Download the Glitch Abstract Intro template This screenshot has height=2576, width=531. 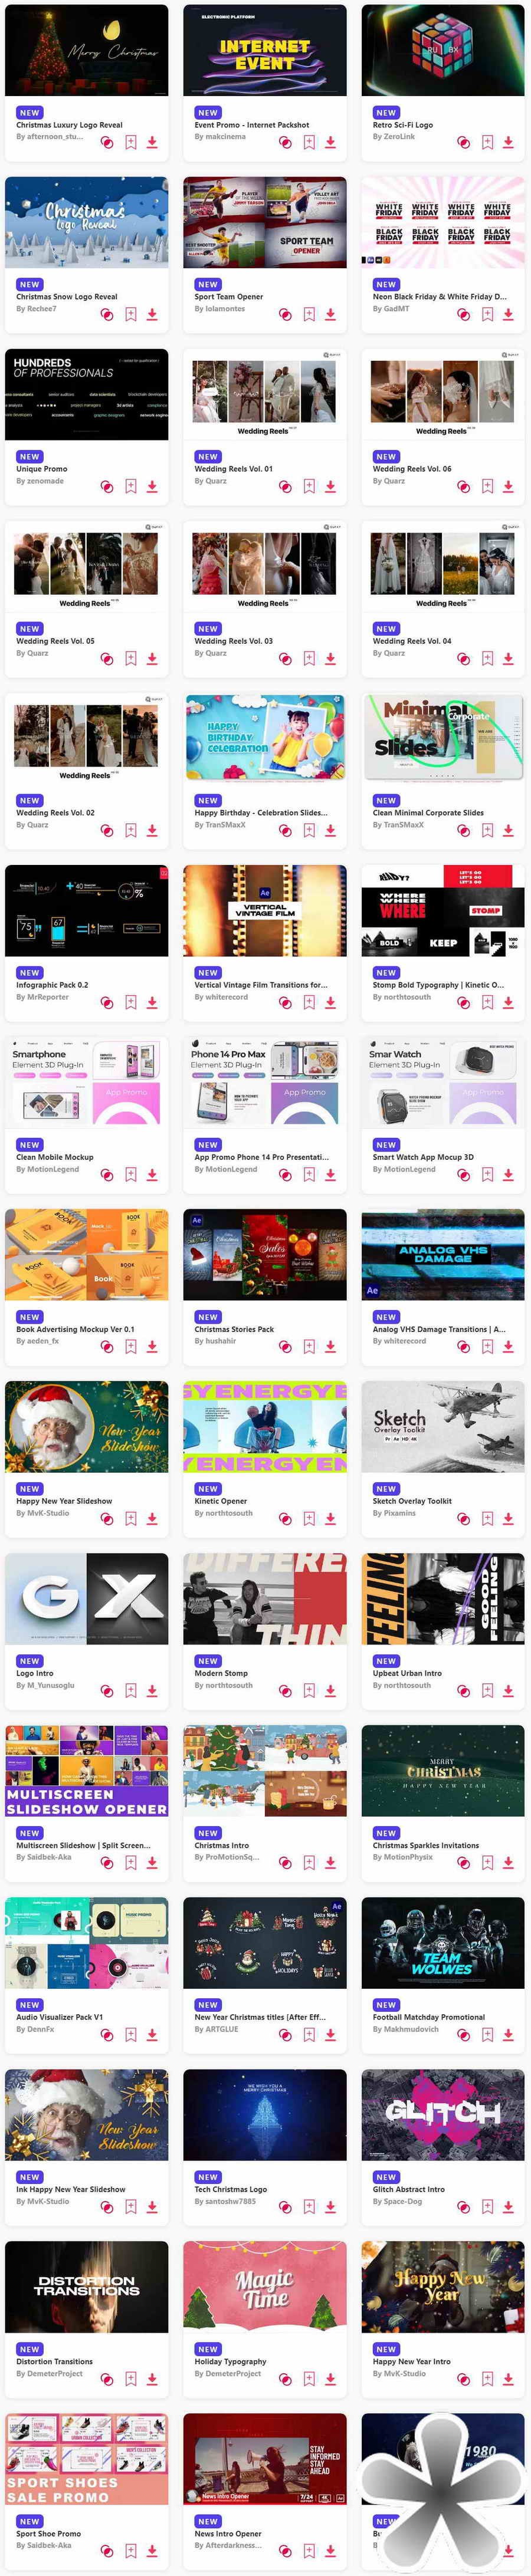[508, 2207]
